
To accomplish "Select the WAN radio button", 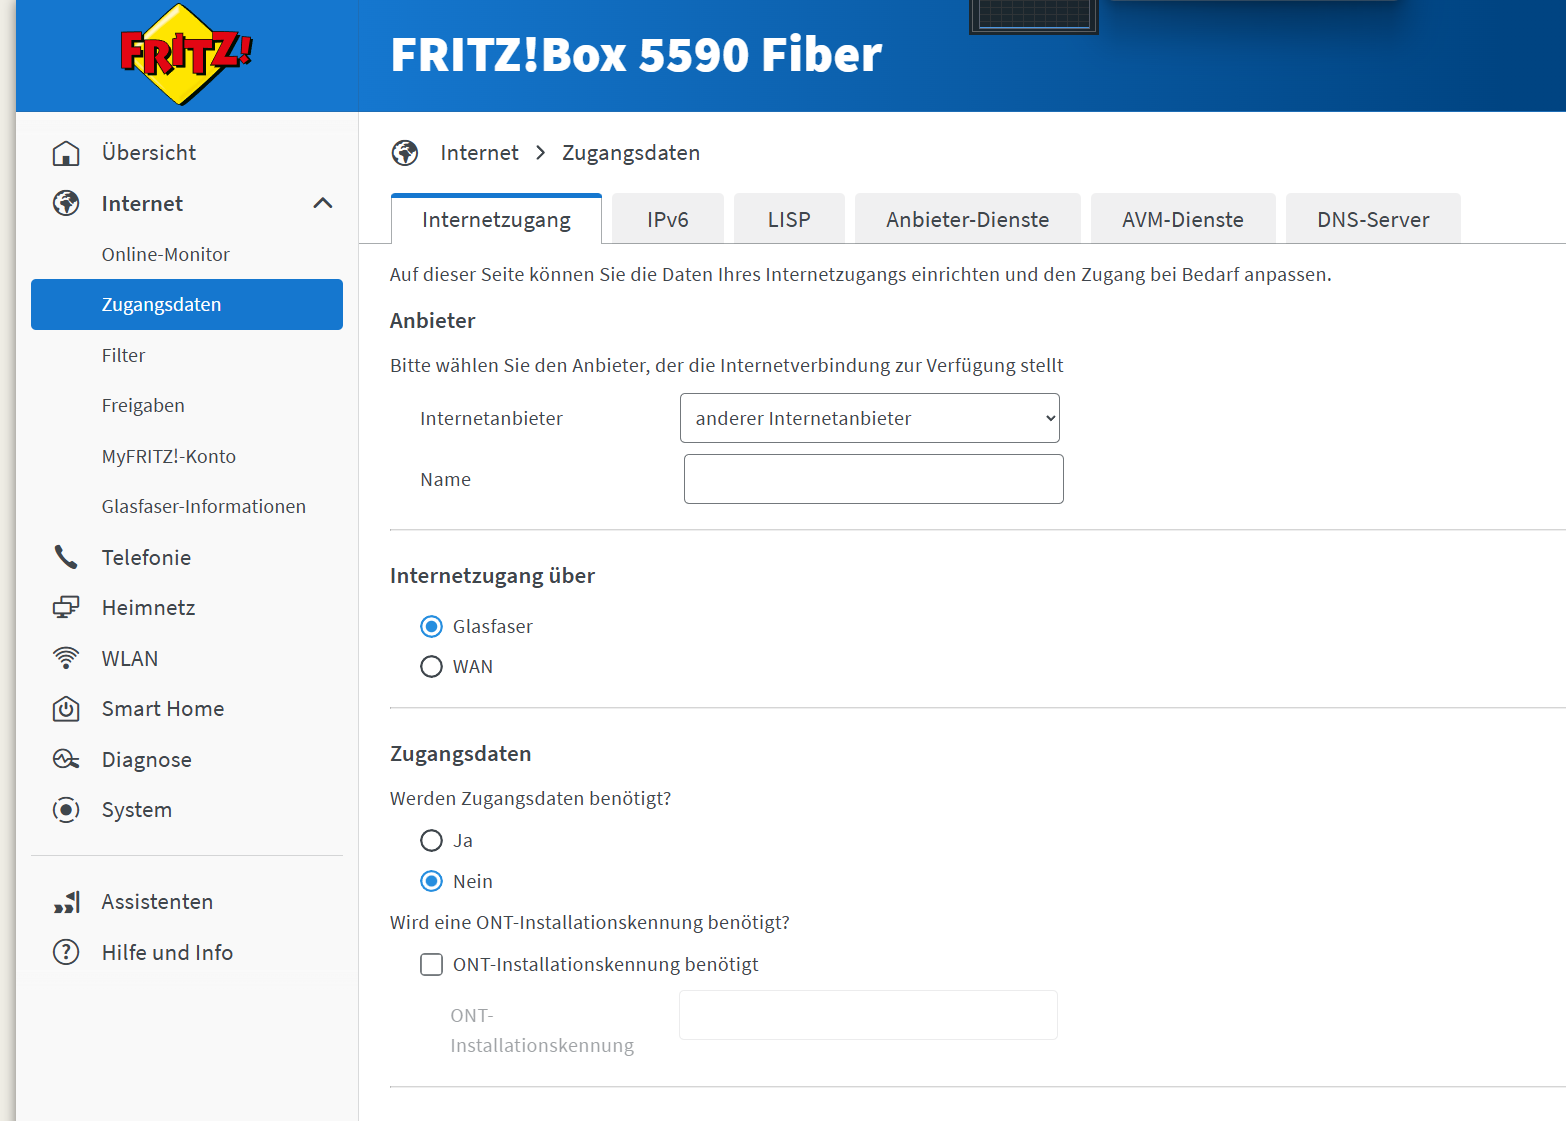I will (x=431, y=667).
